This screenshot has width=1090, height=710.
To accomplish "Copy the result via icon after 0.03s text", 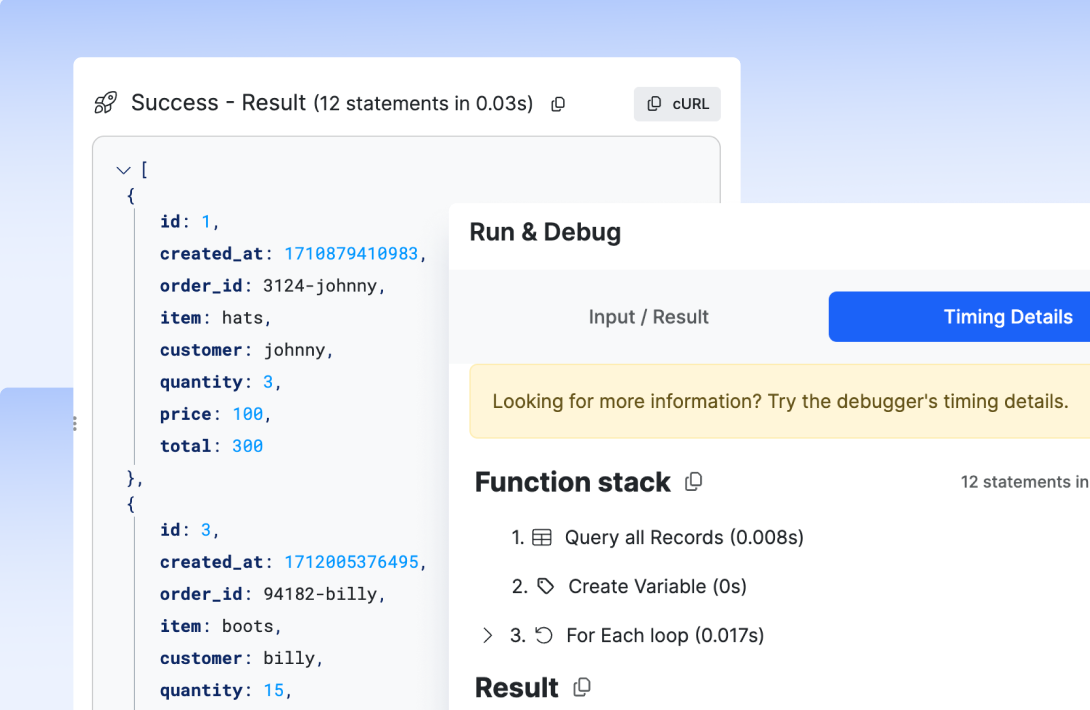I will (557, 104).
